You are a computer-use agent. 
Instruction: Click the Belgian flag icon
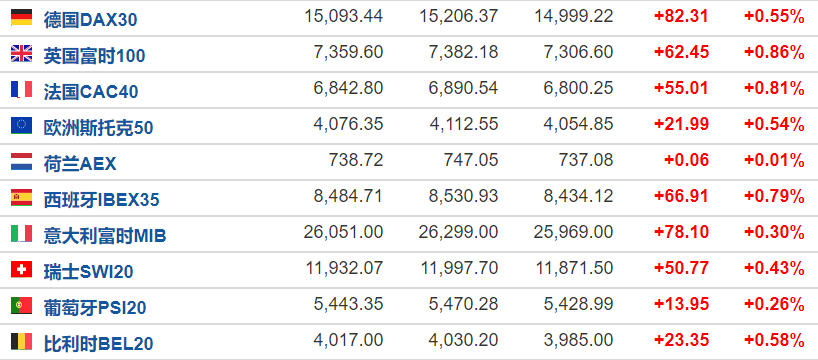point(21,341)
